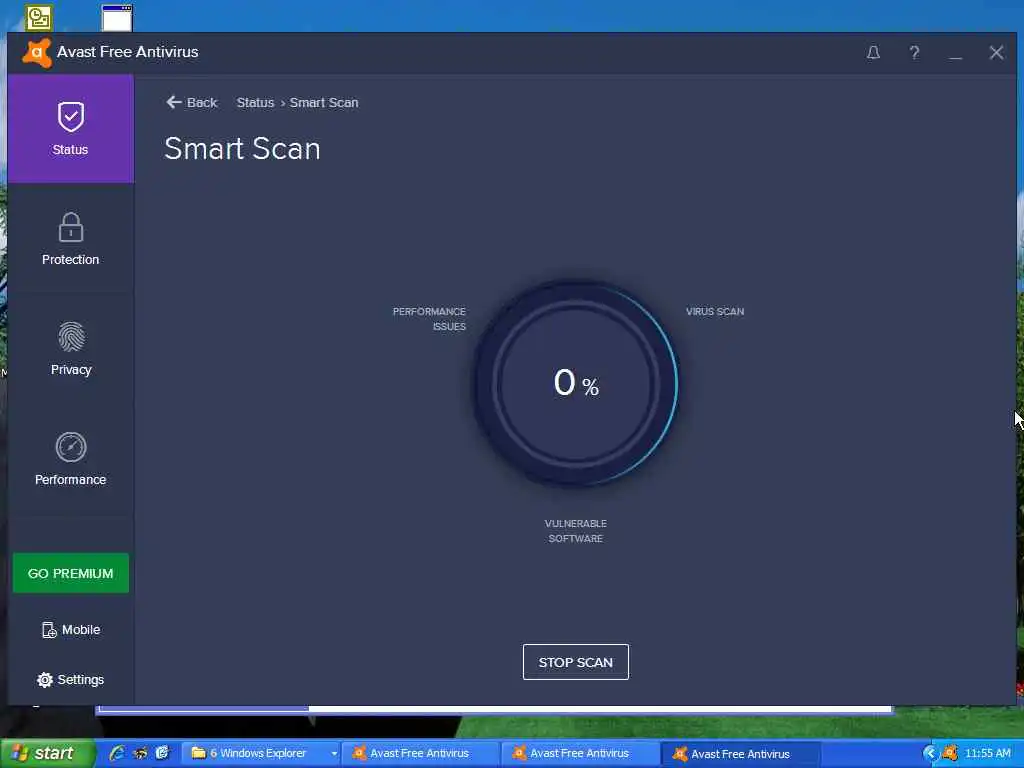Open the 6 Windows Explorer taskbar group

pyautogui.click(x=260, y=753)
